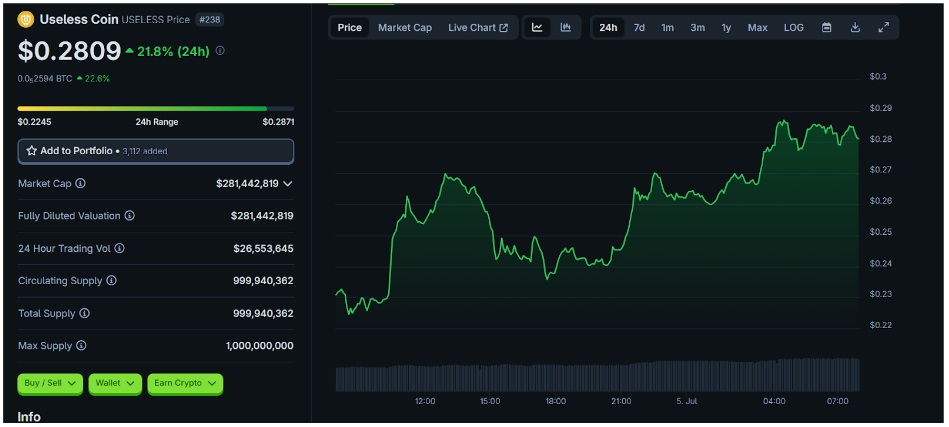
Task: Switch to line chart view icon
Action: 537,28
